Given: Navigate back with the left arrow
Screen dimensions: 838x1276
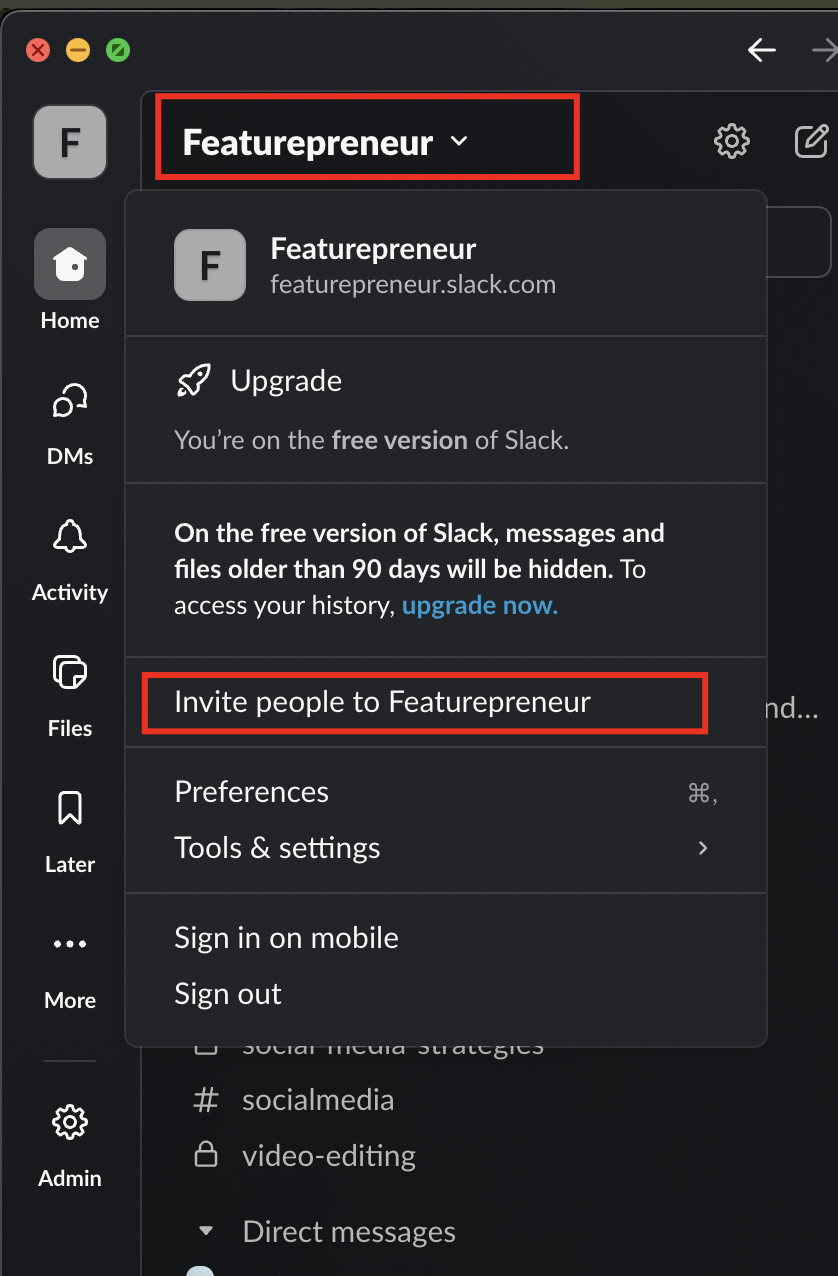Looking at the screenshot, I should [x=762, y=50].
